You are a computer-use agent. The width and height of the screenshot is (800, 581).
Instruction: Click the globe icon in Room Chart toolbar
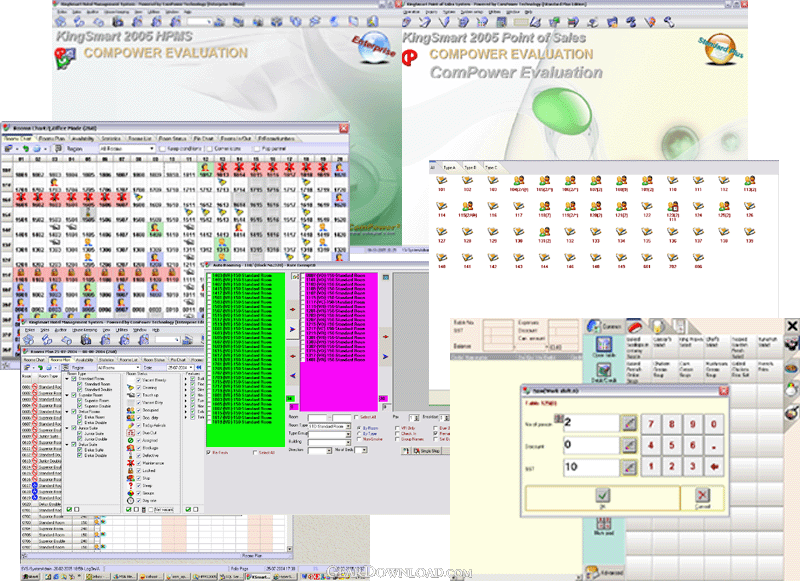pyautogui.click(x=37, y=148)
